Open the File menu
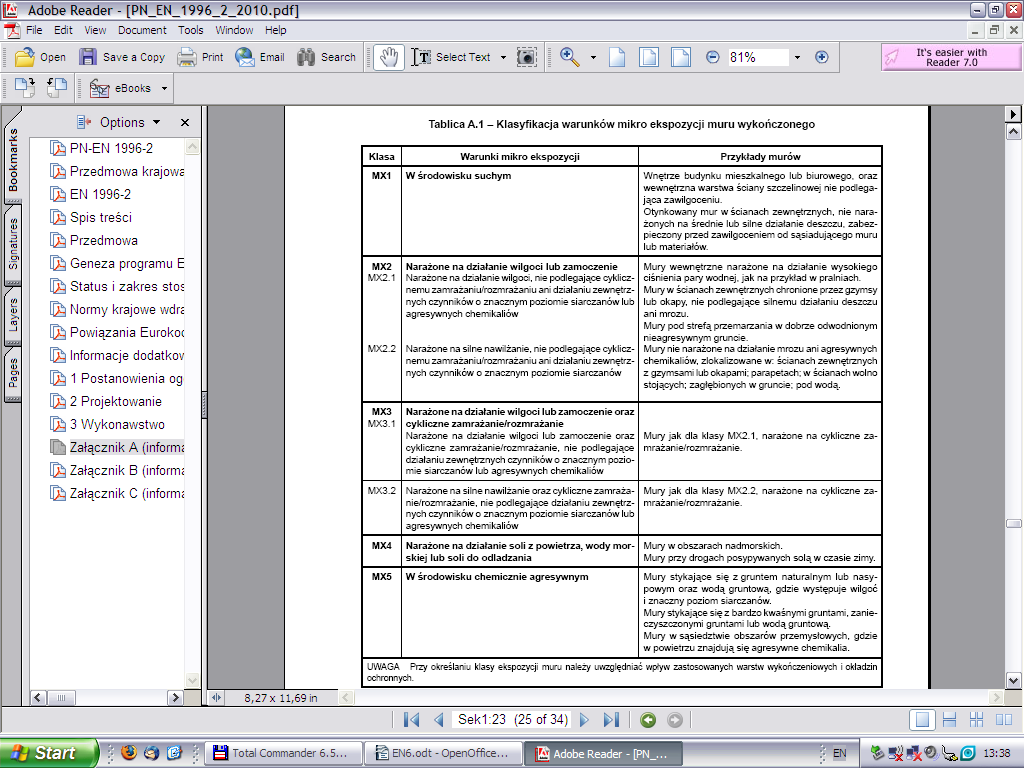The width and height of the screenshot is (1024, 768). [34, 30]
